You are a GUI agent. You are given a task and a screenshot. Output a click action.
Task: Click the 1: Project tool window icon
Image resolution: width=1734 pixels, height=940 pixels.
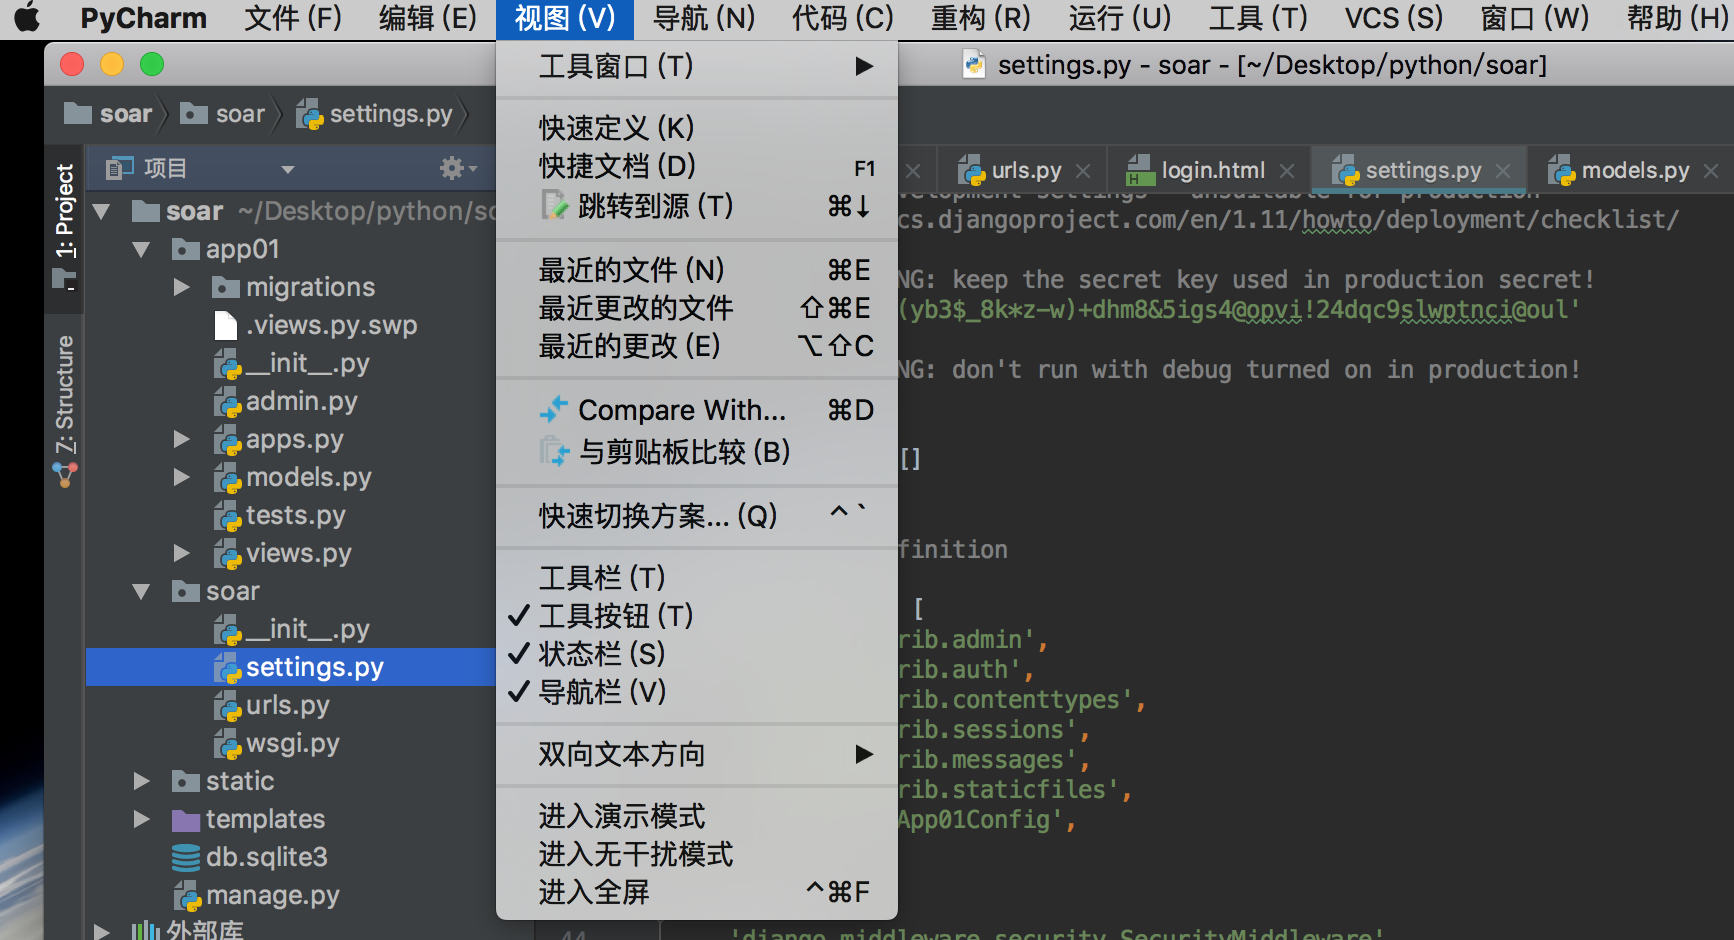pos(65,280)
